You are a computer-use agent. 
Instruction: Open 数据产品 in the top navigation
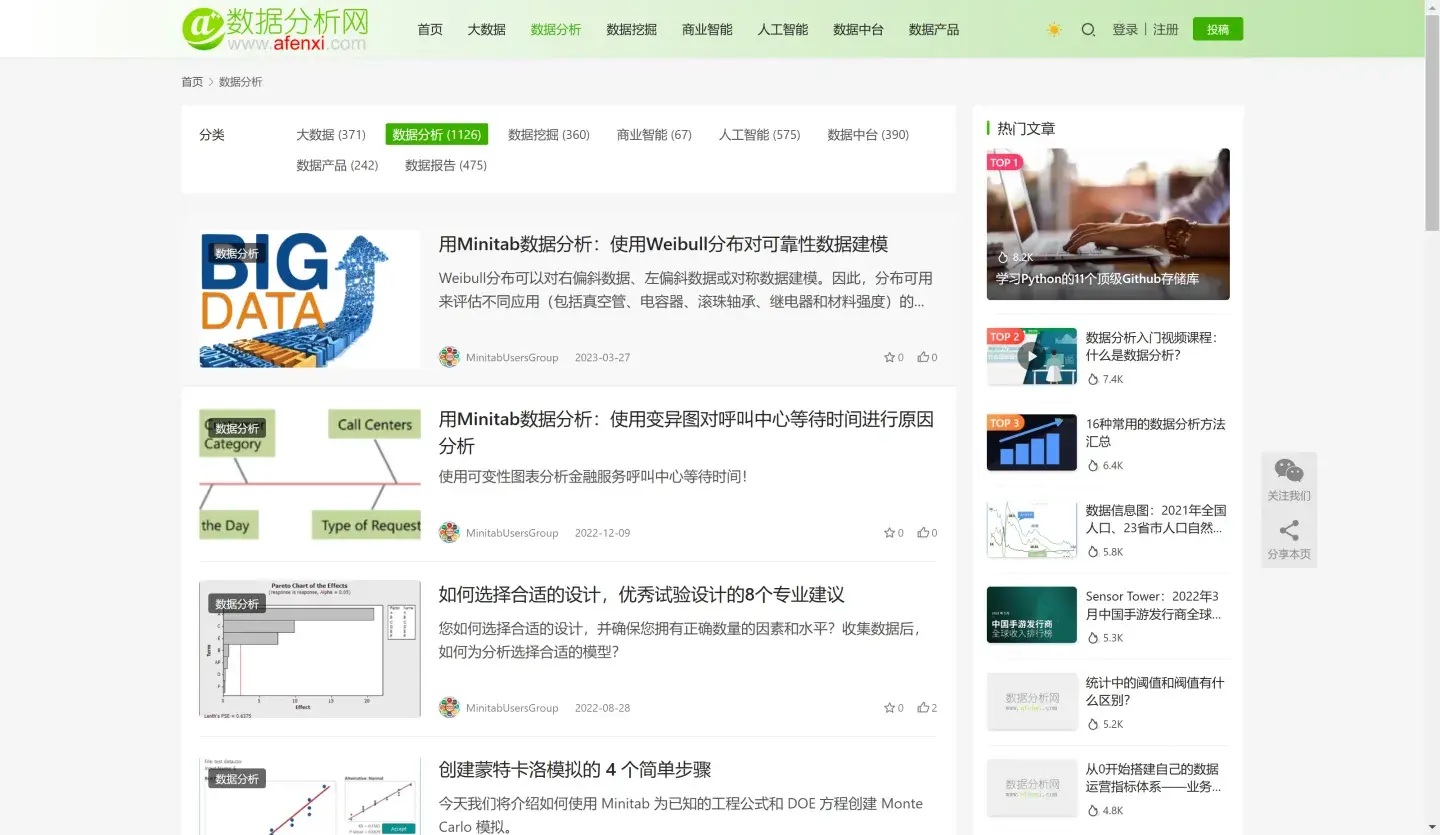coord(934,30)
